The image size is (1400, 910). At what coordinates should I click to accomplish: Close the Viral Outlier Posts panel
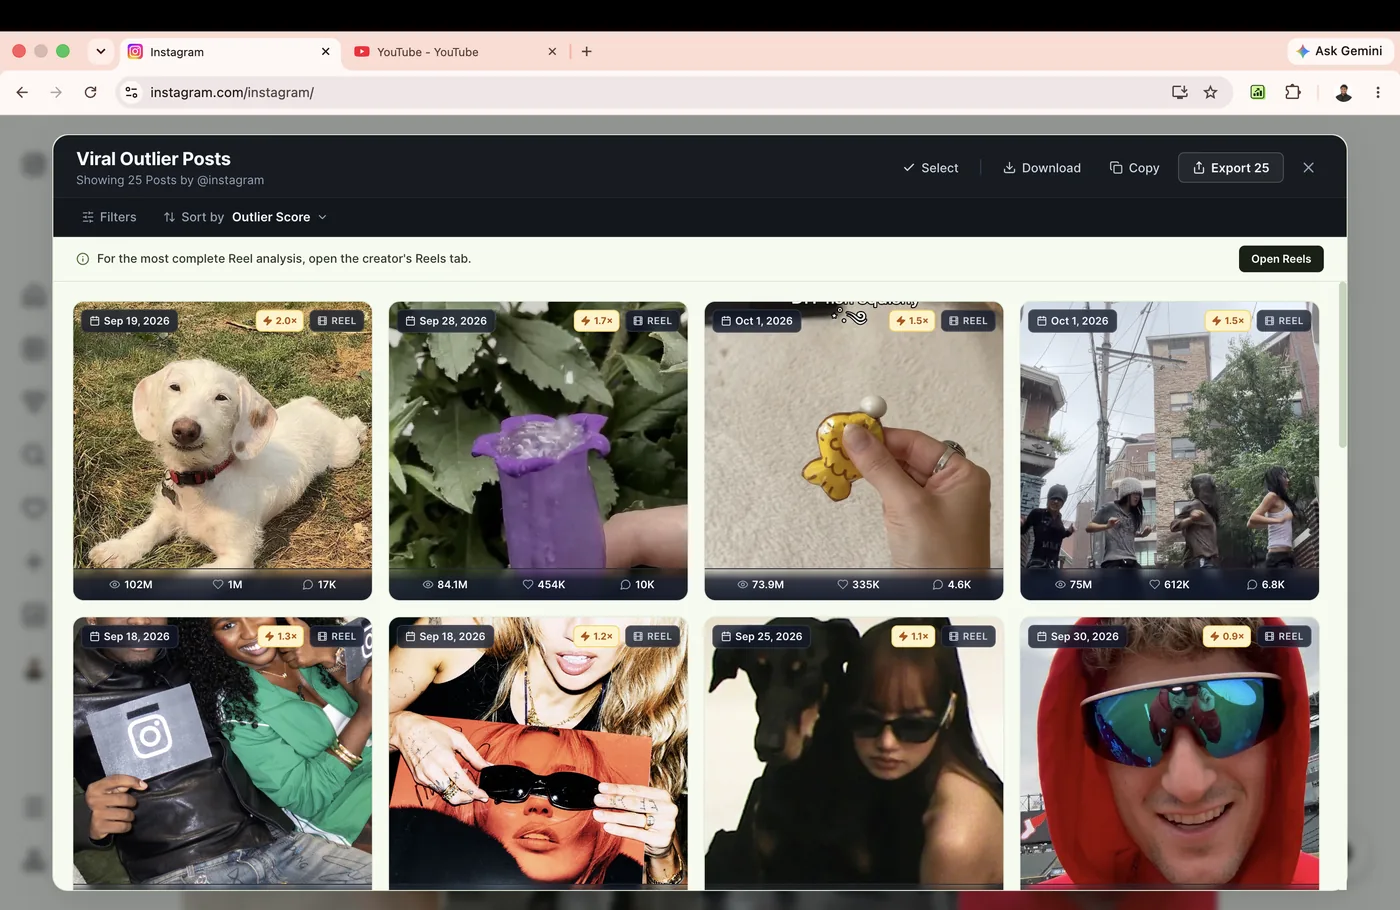[1308, 168]
